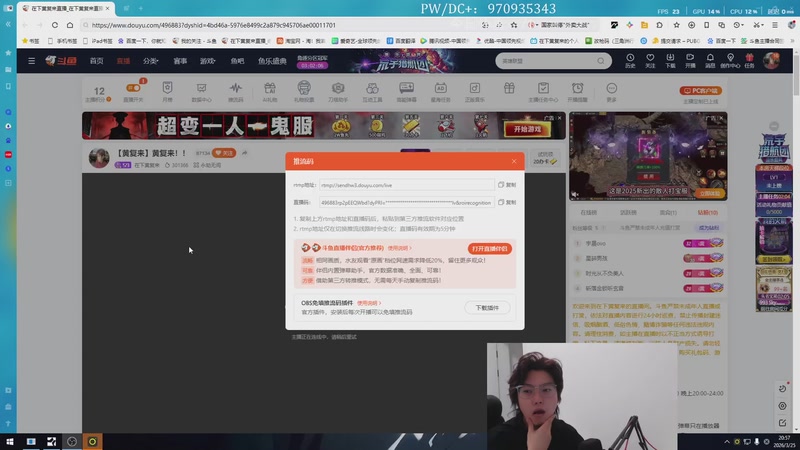Screen dimensions: 800x450
Task: Open the Windows Start menu
Action: click(10, 442)
